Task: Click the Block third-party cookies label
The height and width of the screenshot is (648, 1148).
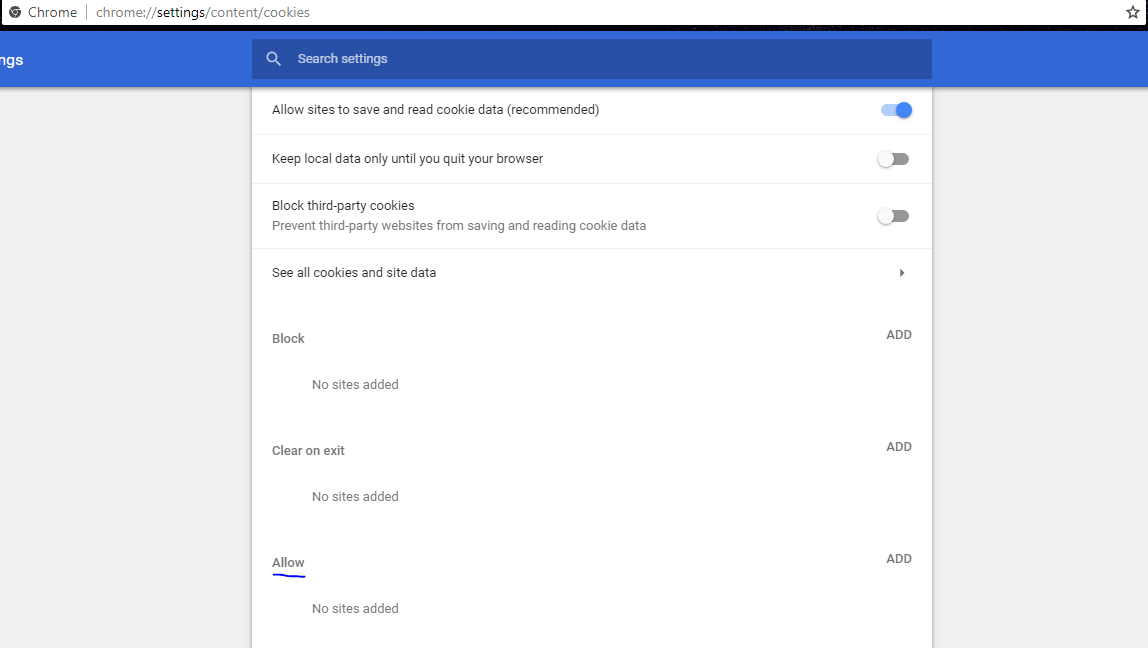Action: 343,206
